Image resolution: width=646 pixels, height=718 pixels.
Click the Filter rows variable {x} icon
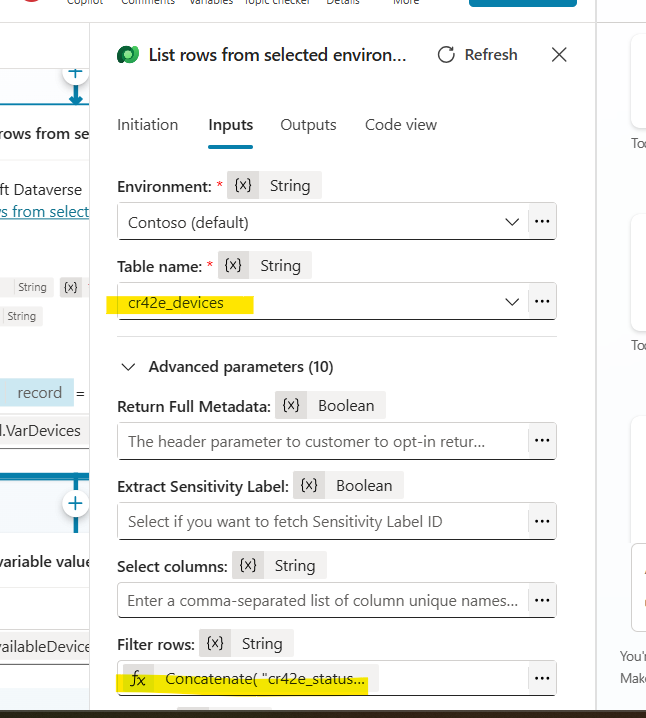pos(215,643)
